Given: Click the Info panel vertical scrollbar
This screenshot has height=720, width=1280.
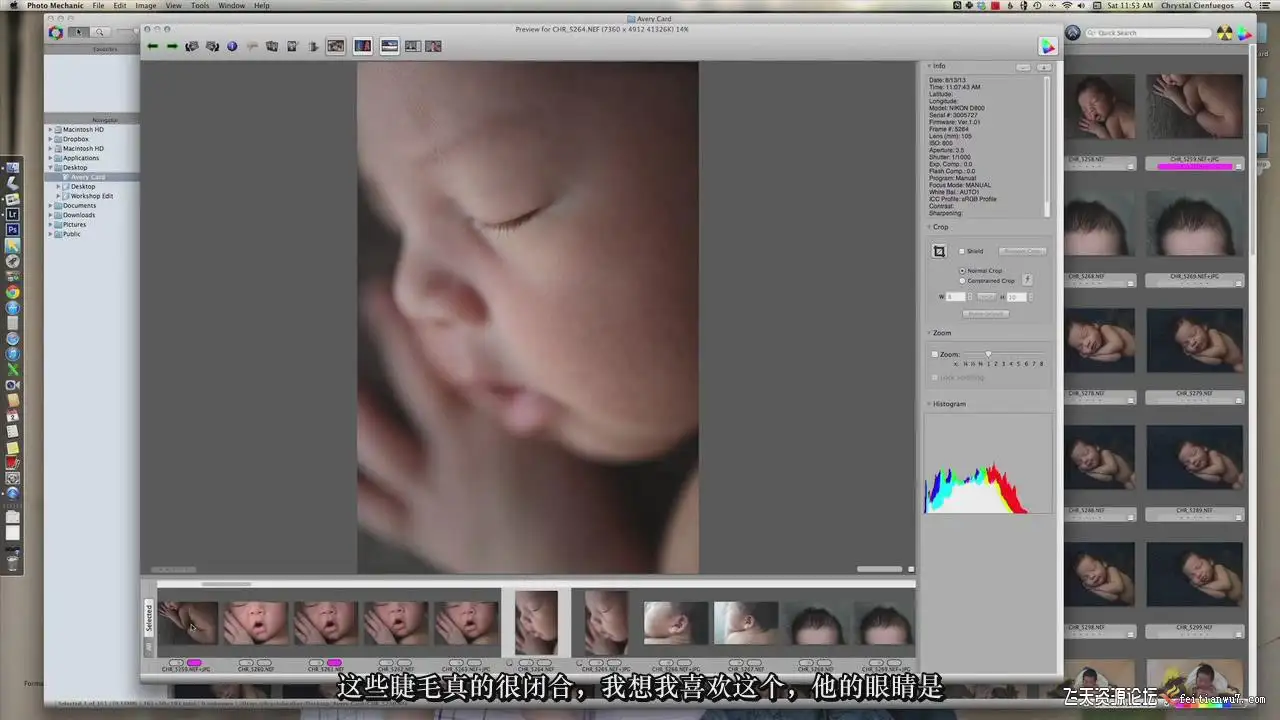Looking at the screenshot, I should [x=1048, y=146].
